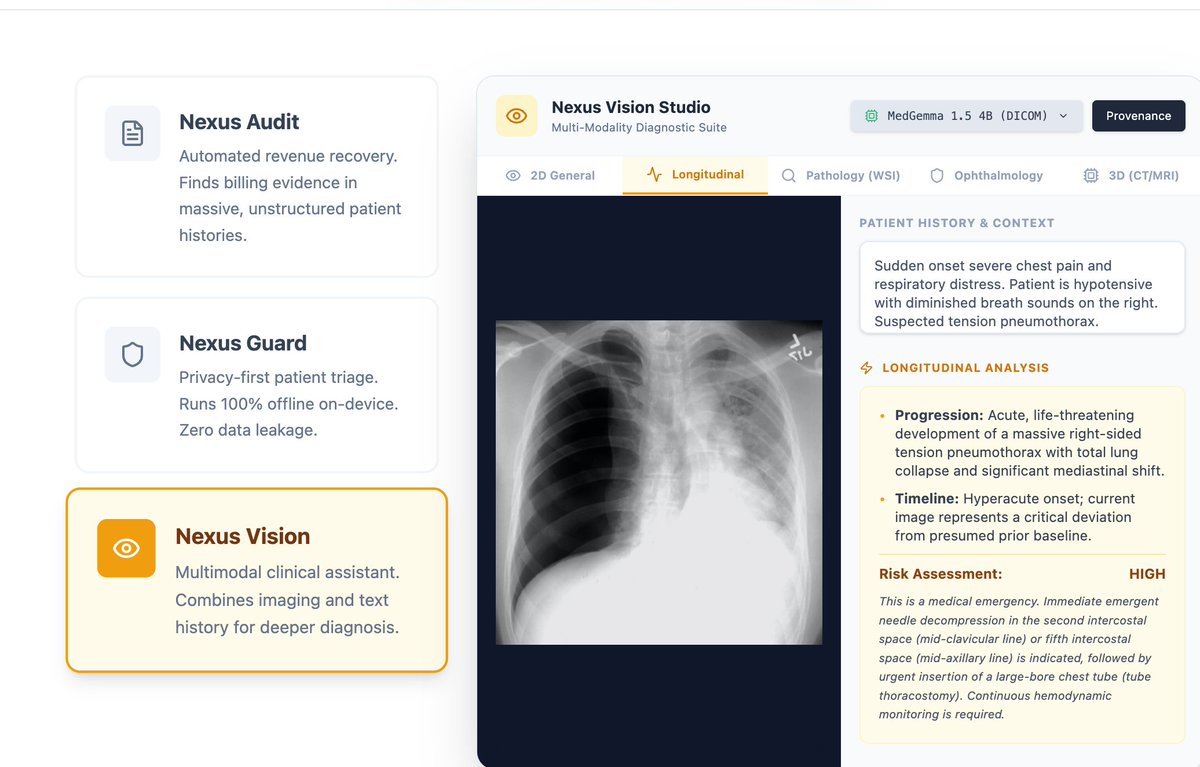Click the Nexus Vision Studio eye logo

coord(516,116)
